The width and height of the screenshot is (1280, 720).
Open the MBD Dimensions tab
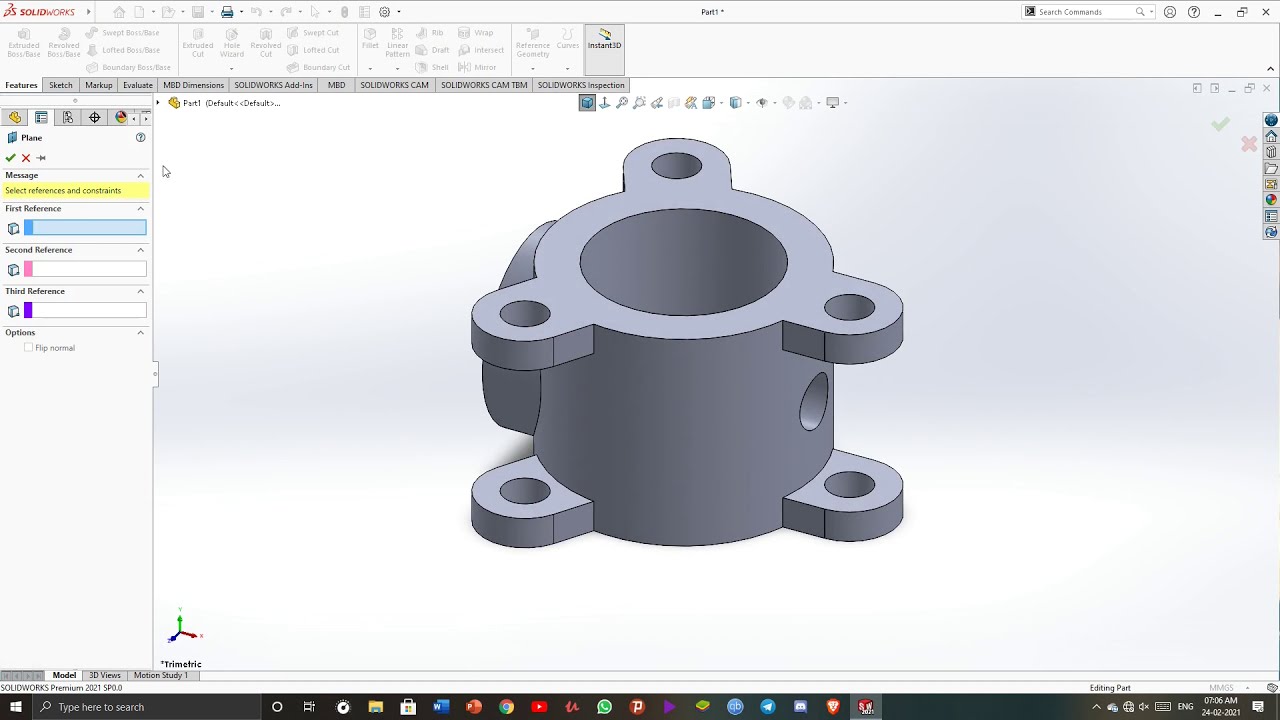[194, 85]
